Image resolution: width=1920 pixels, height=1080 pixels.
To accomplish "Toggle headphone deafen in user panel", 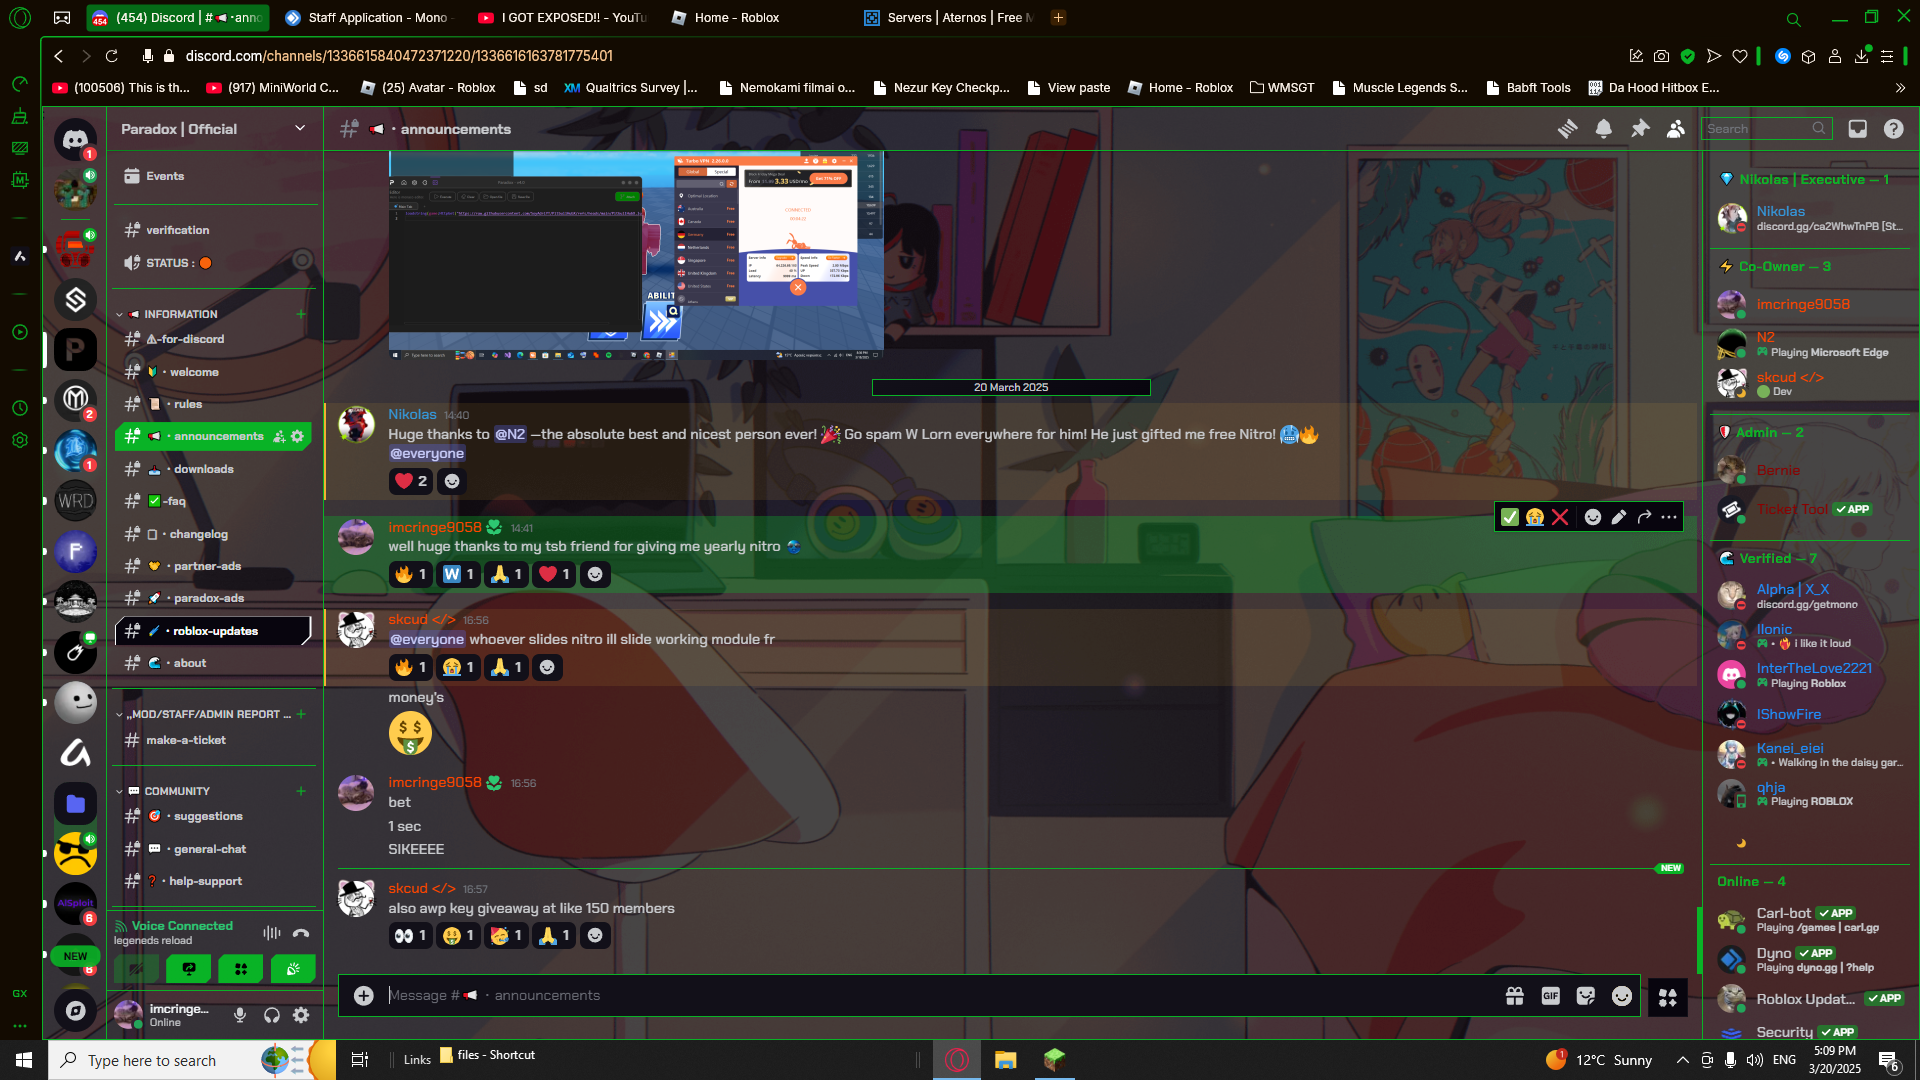I will (271, 1015).
